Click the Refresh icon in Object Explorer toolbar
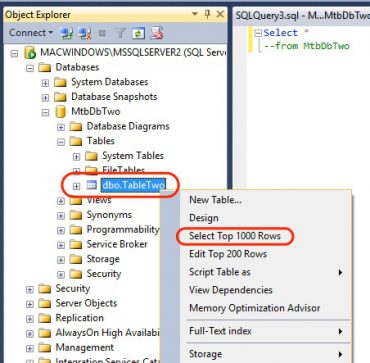This screenshot has width=370, height=363. 137,33
